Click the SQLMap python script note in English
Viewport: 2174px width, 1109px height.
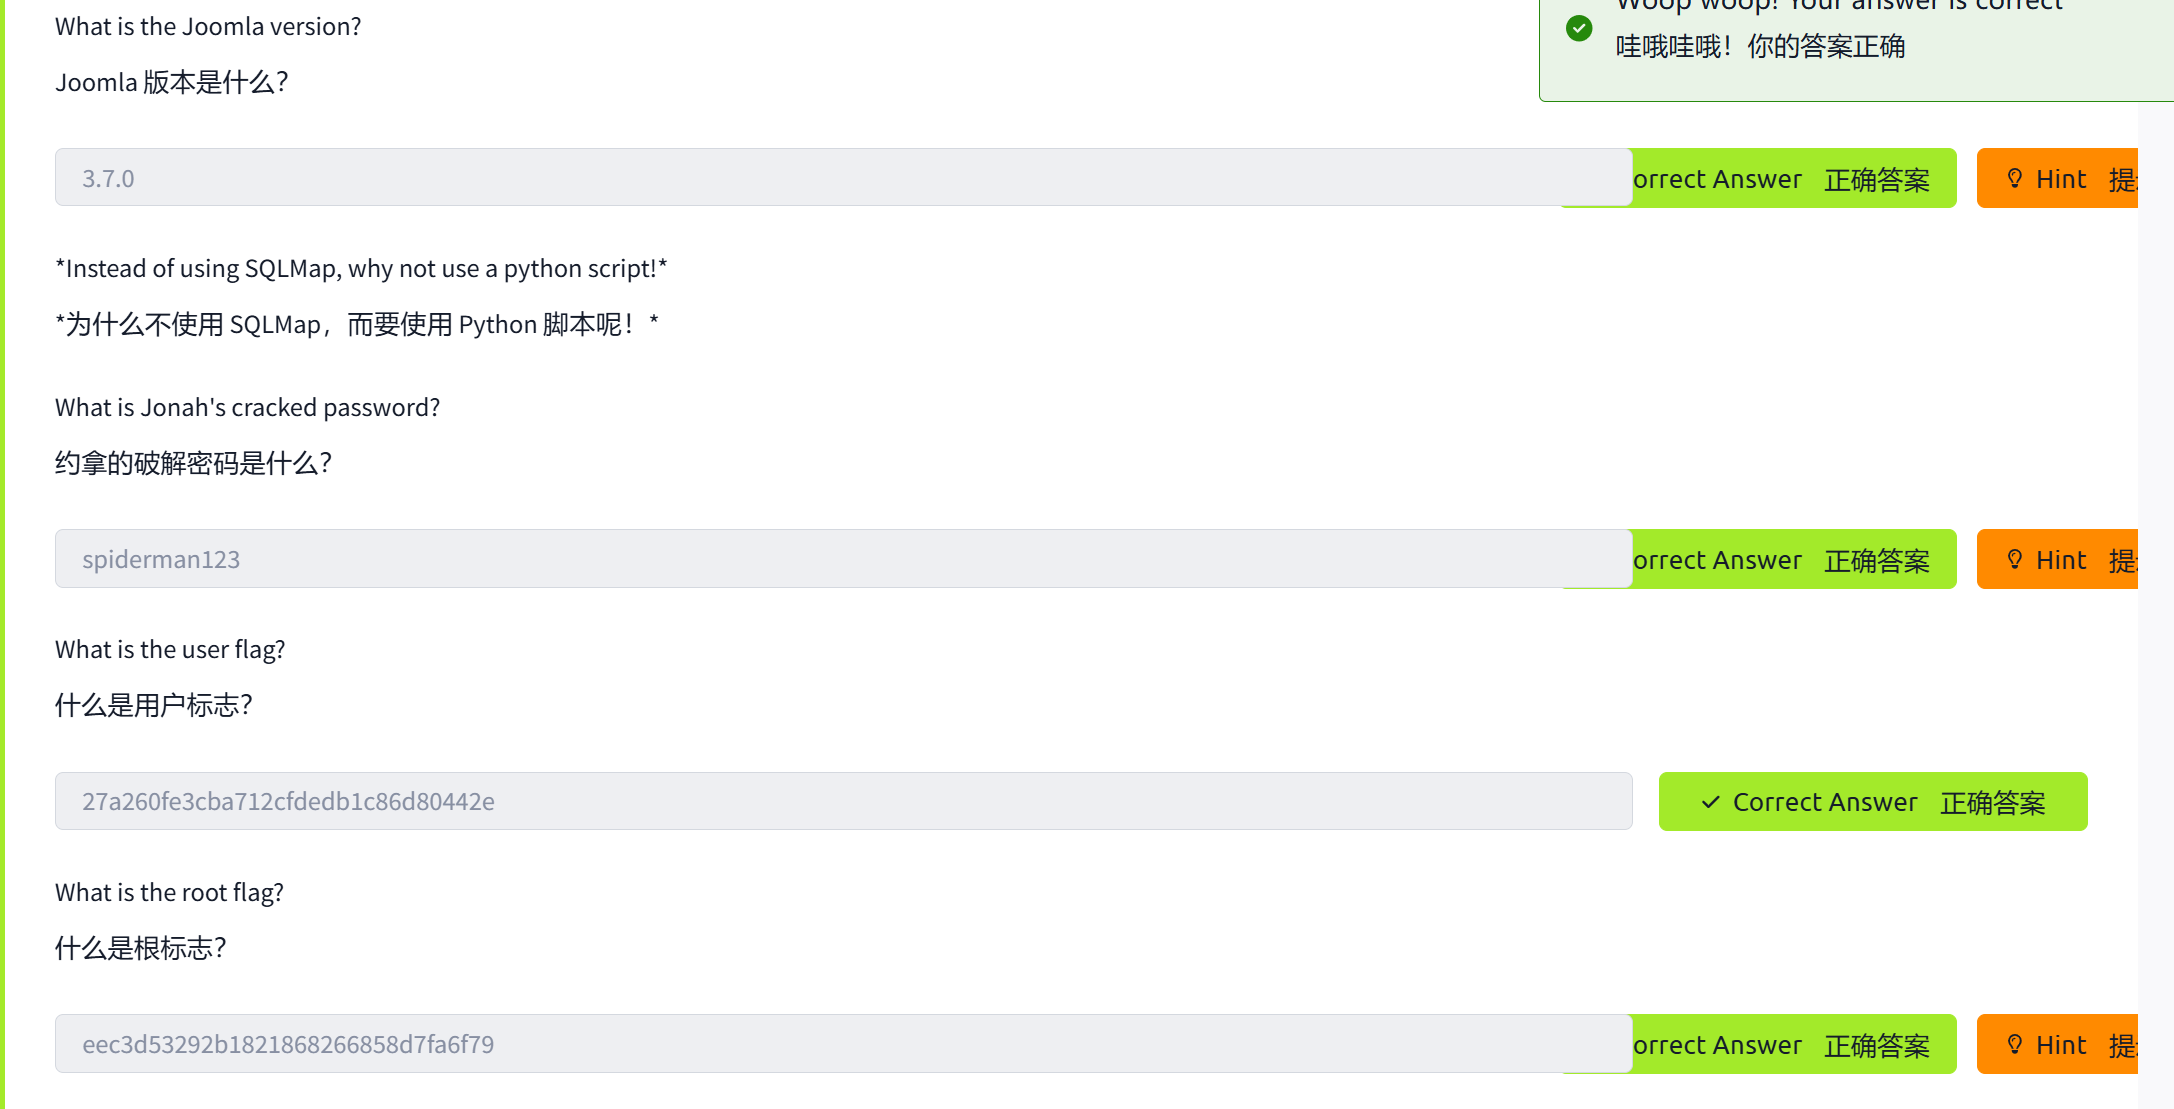pos(361,269)
